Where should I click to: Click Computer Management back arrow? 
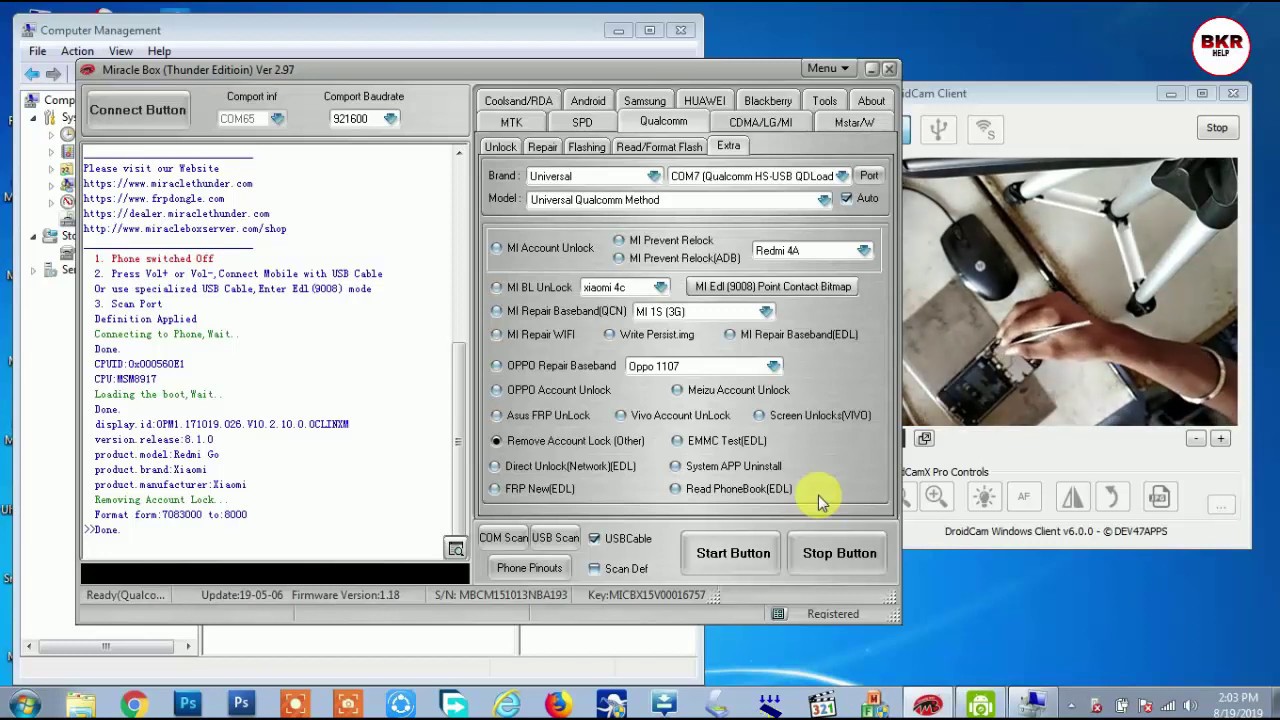[32, 73]
